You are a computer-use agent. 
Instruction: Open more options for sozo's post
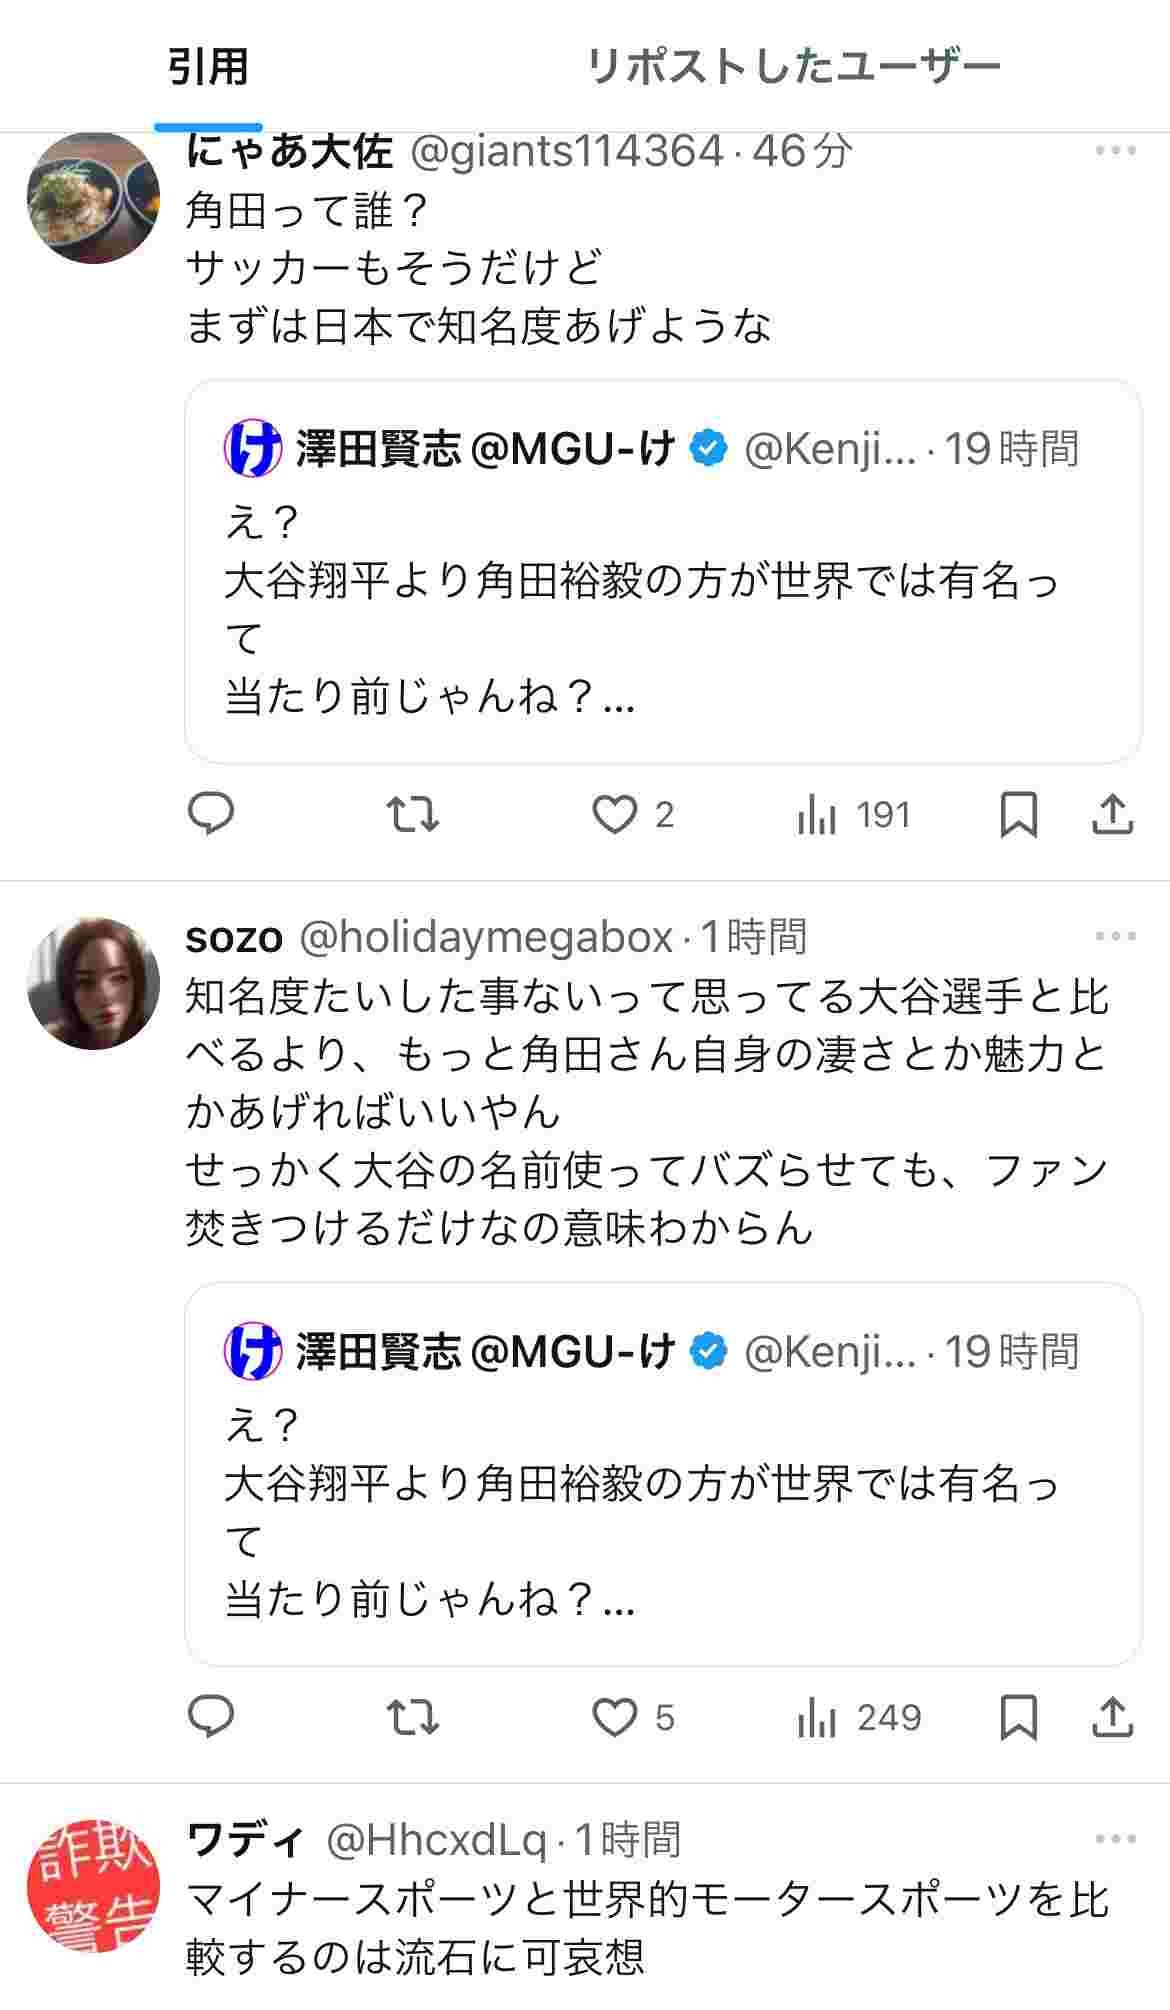click(1115, 937)
